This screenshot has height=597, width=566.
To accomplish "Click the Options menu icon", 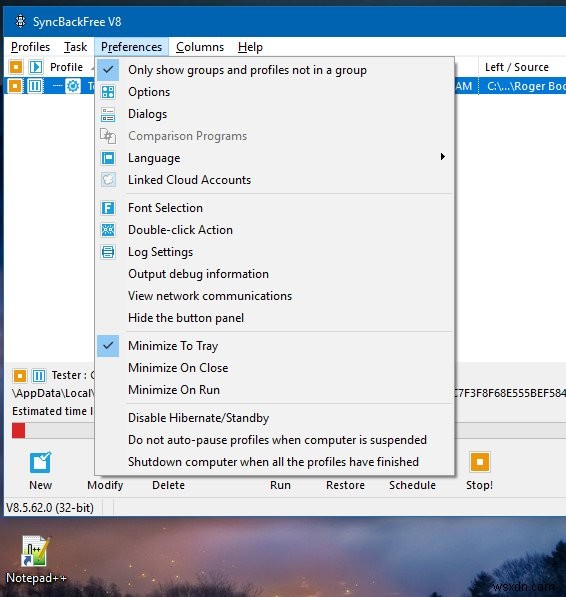I will click(x=108, y=92).
